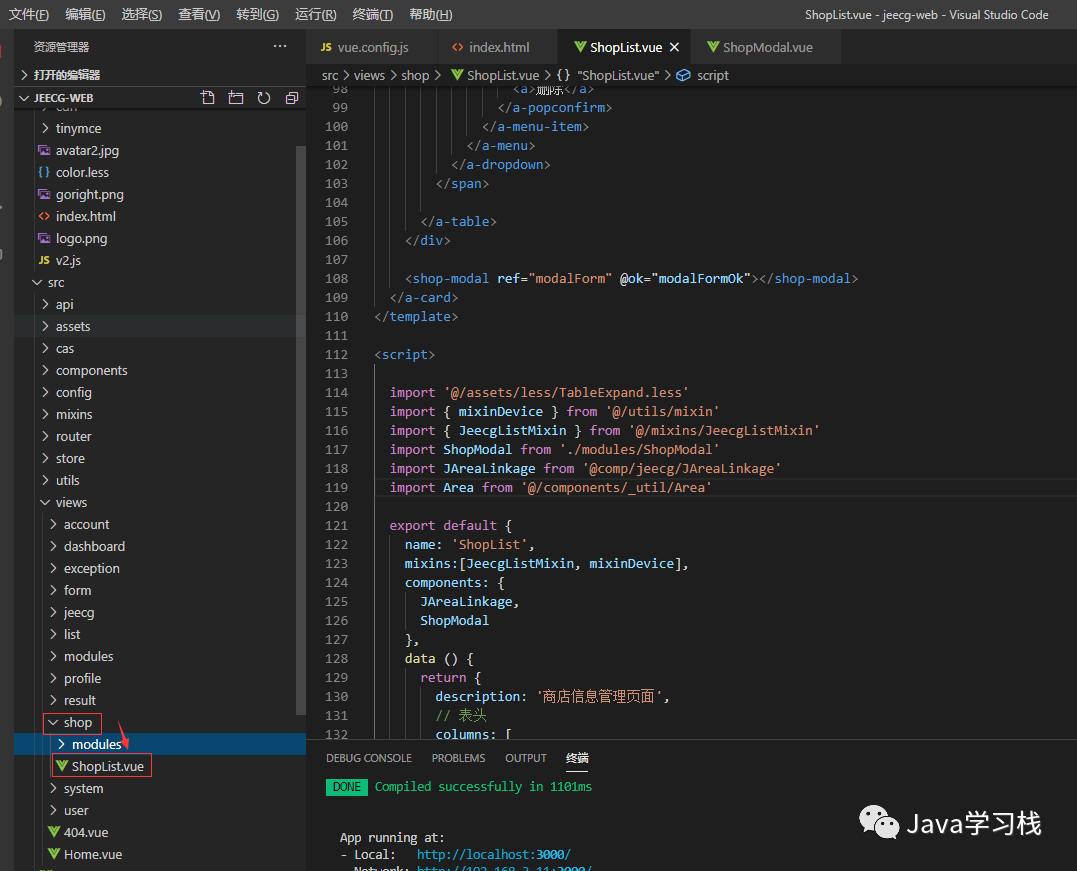Collapse the shop folder
Screen dimensions: 1077x871
(159, 722)
